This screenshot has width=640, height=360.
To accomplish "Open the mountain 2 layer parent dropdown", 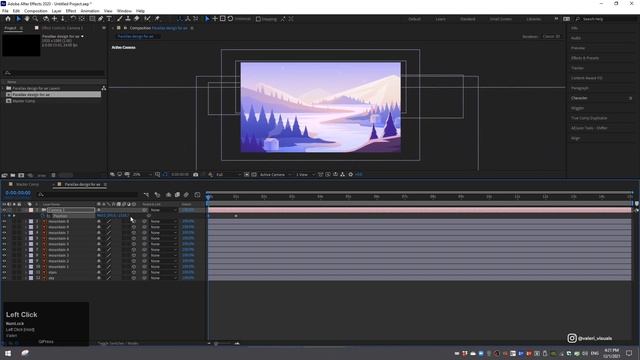I will click(x=163, y=261).
